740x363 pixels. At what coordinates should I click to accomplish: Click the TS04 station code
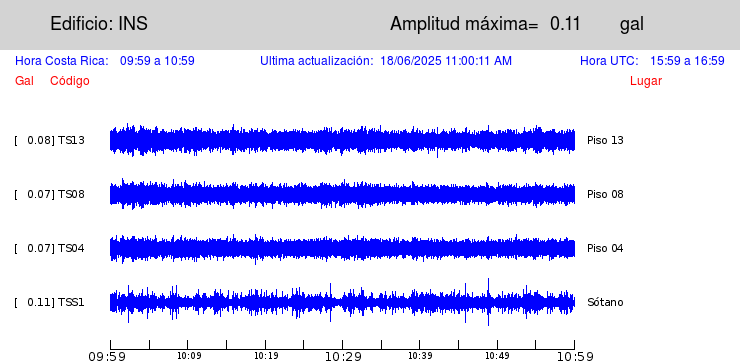(x=71, y=248)
